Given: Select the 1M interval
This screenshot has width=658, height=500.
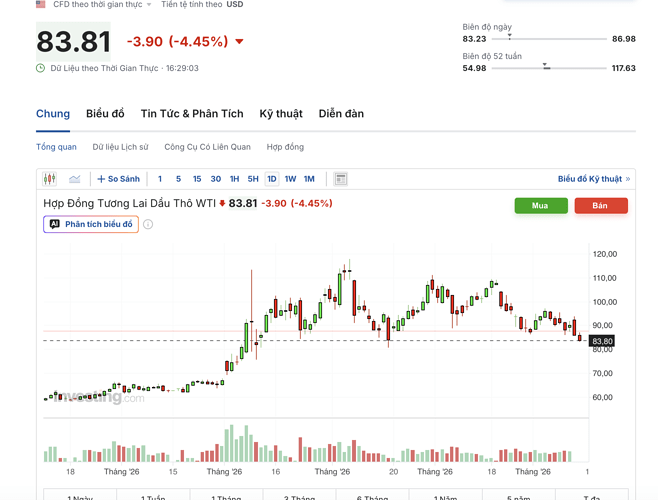Looking at the screenshot, I should pos(309,179).
